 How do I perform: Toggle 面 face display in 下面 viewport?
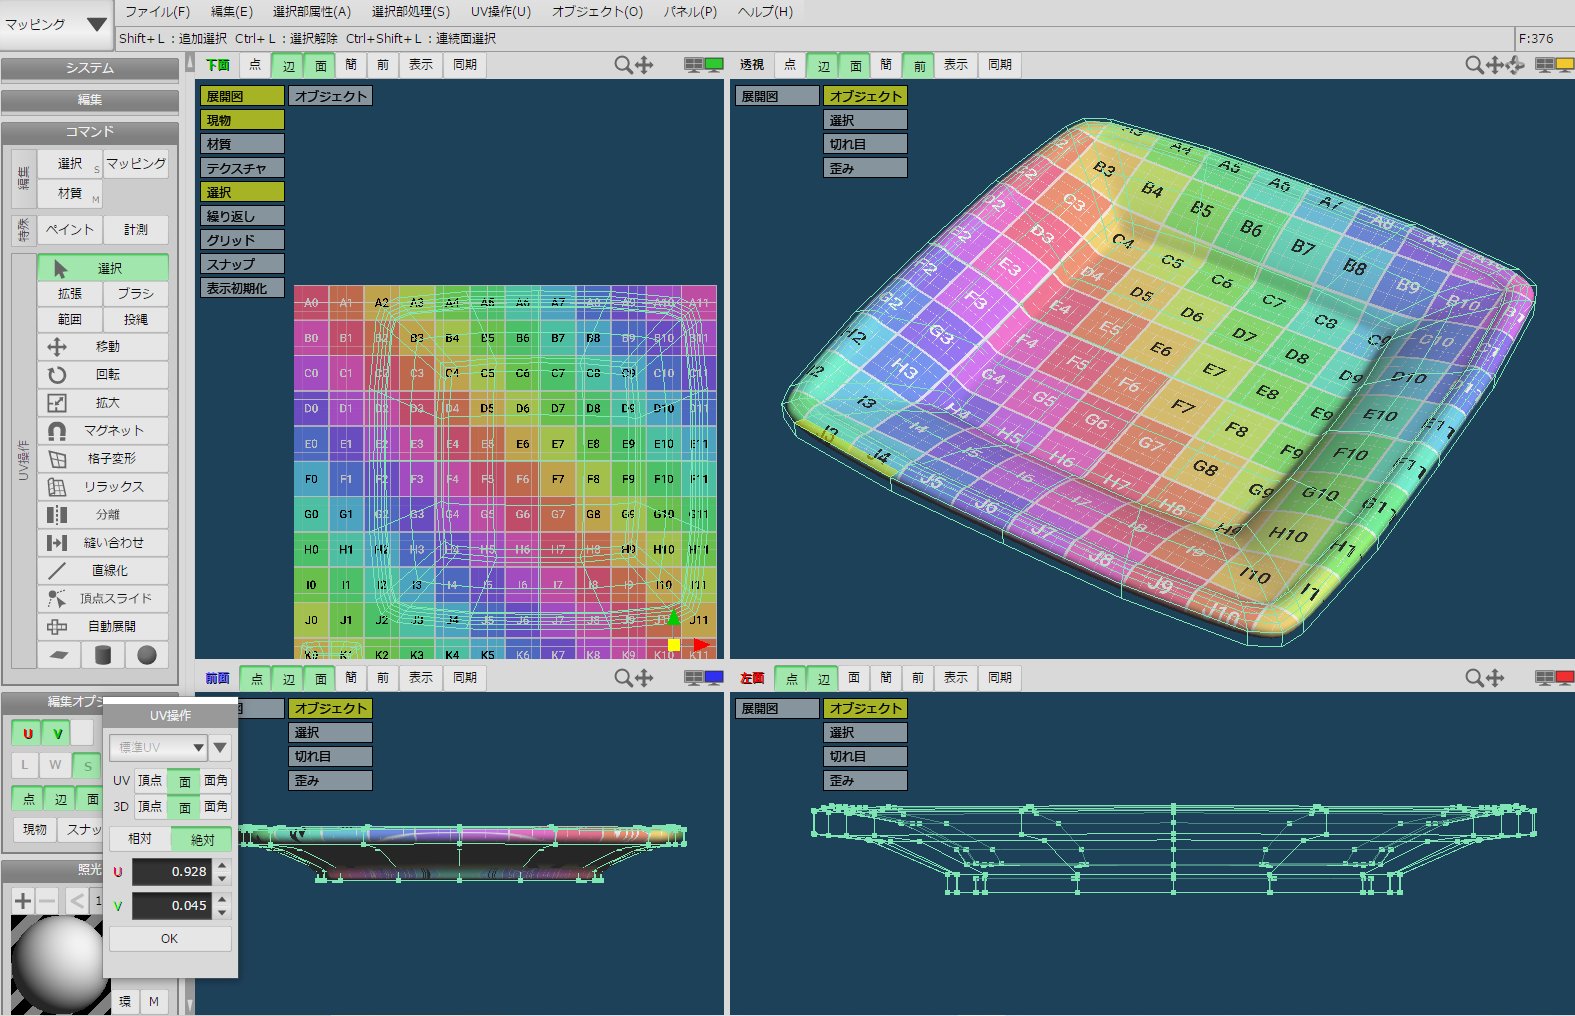321,65
